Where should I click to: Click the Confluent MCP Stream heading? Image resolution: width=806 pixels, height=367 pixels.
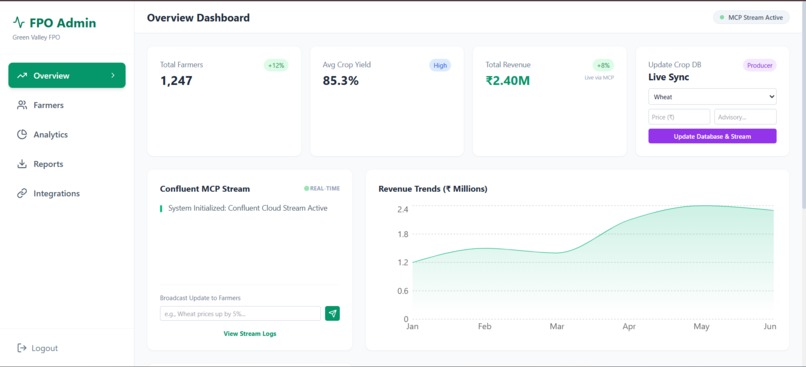(x=205, y=189)
